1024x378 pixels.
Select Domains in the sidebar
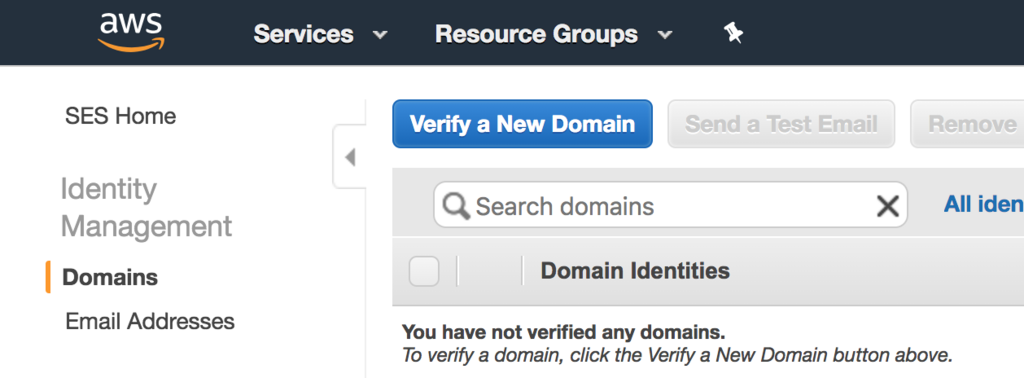tap(110, 277)
